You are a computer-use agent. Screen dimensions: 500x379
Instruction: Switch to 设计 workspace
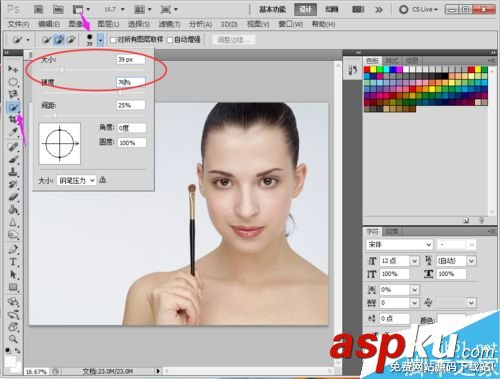click(x=305, y=9)
